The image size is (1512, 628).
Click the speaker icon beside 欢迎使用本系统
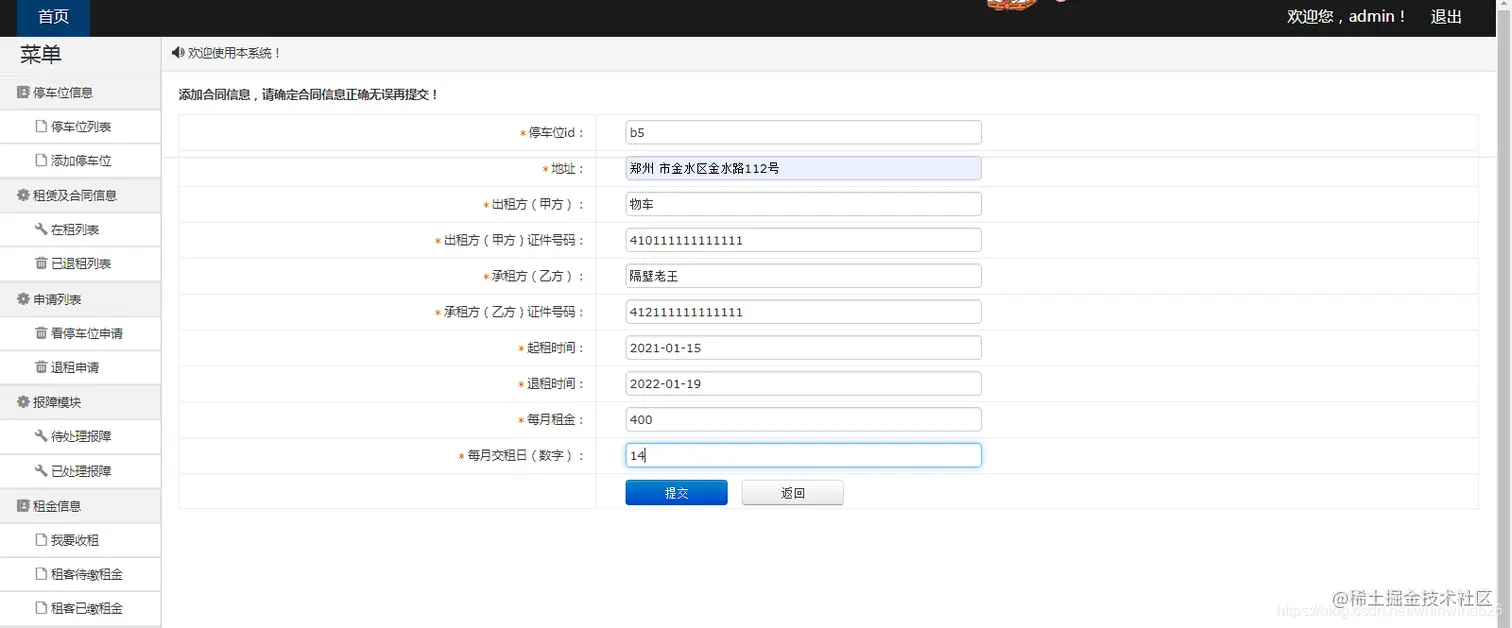coord(178,53)
